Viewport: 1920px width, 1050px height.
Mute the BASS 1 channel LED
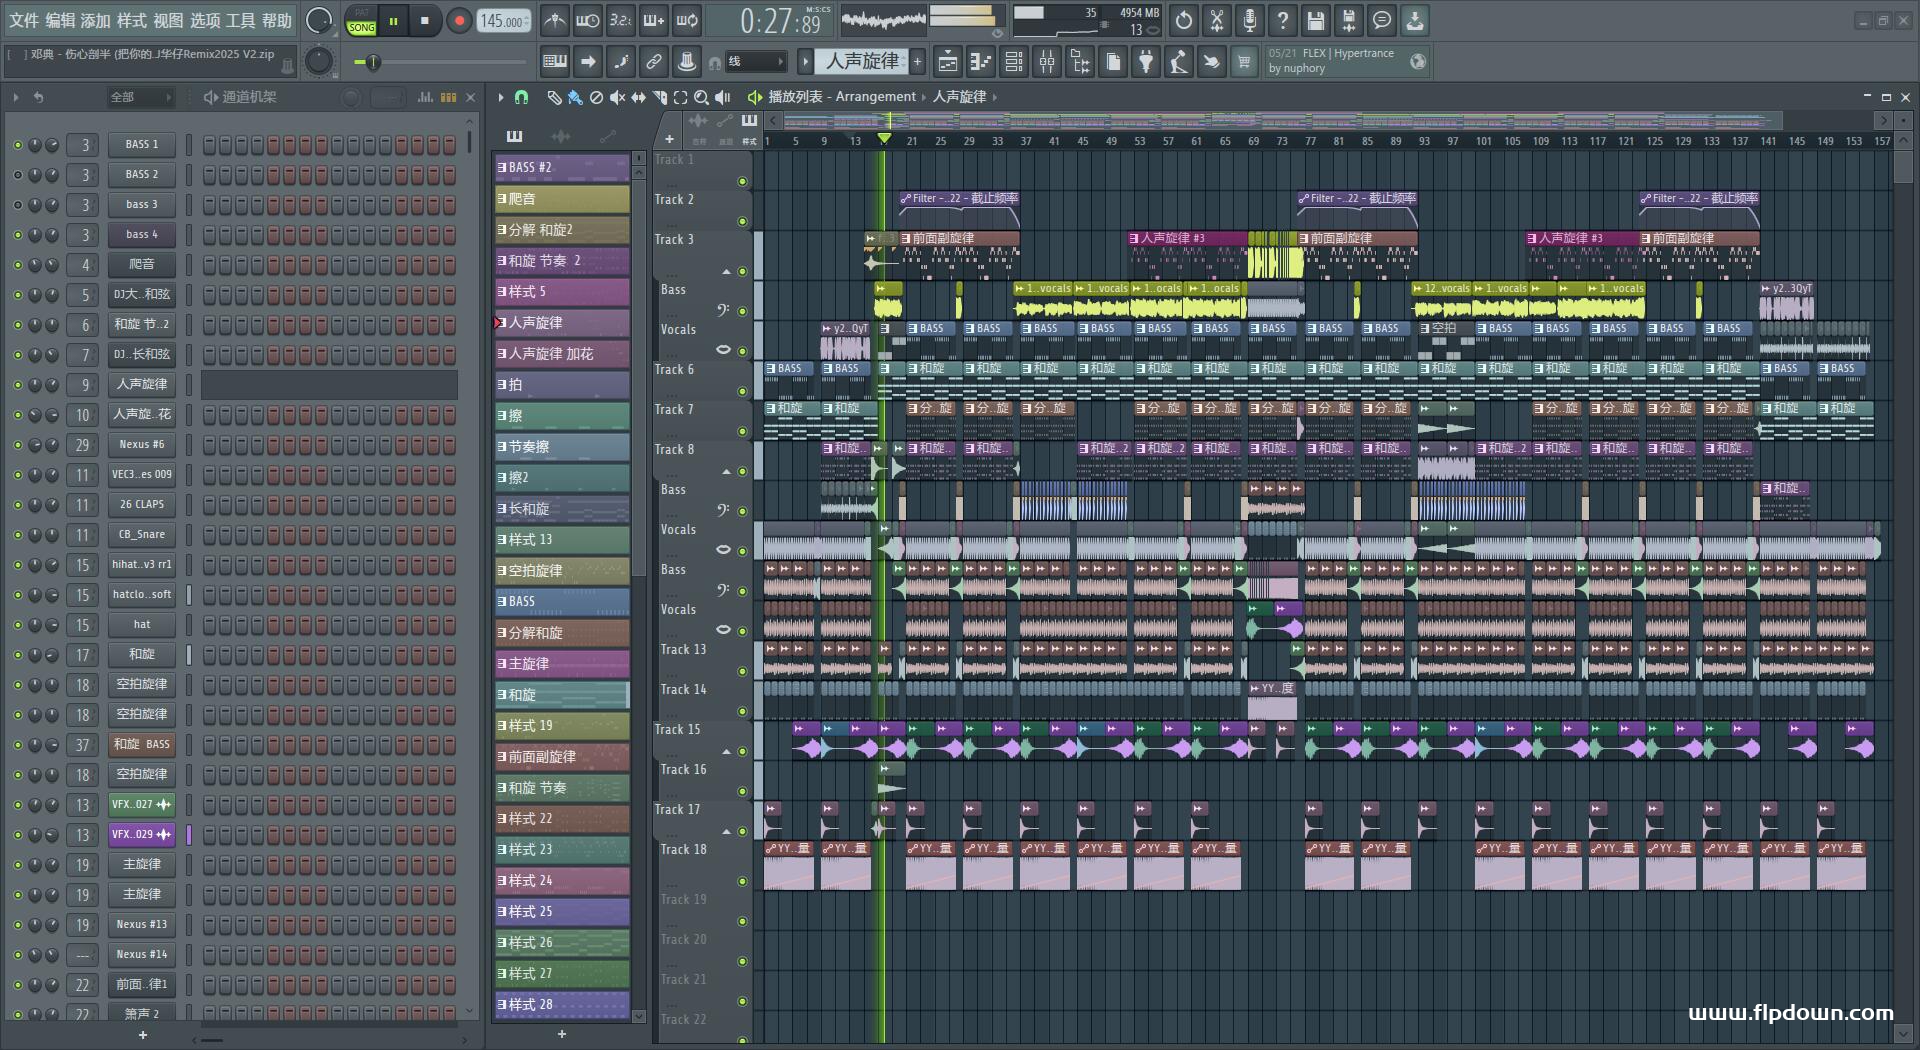17,145
